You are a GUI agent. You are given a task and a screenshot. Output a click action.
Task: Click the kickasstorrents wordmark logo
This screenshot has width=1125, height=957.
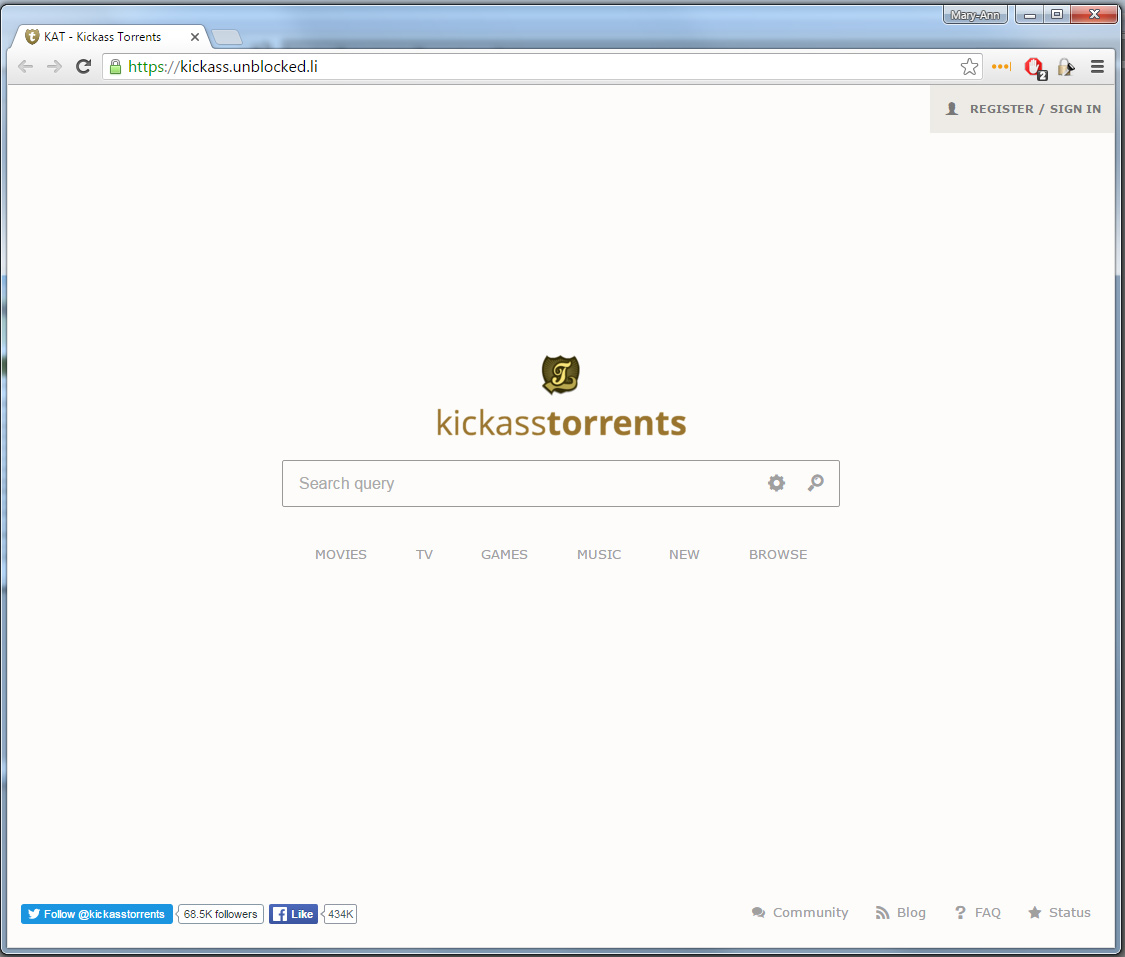561,423
